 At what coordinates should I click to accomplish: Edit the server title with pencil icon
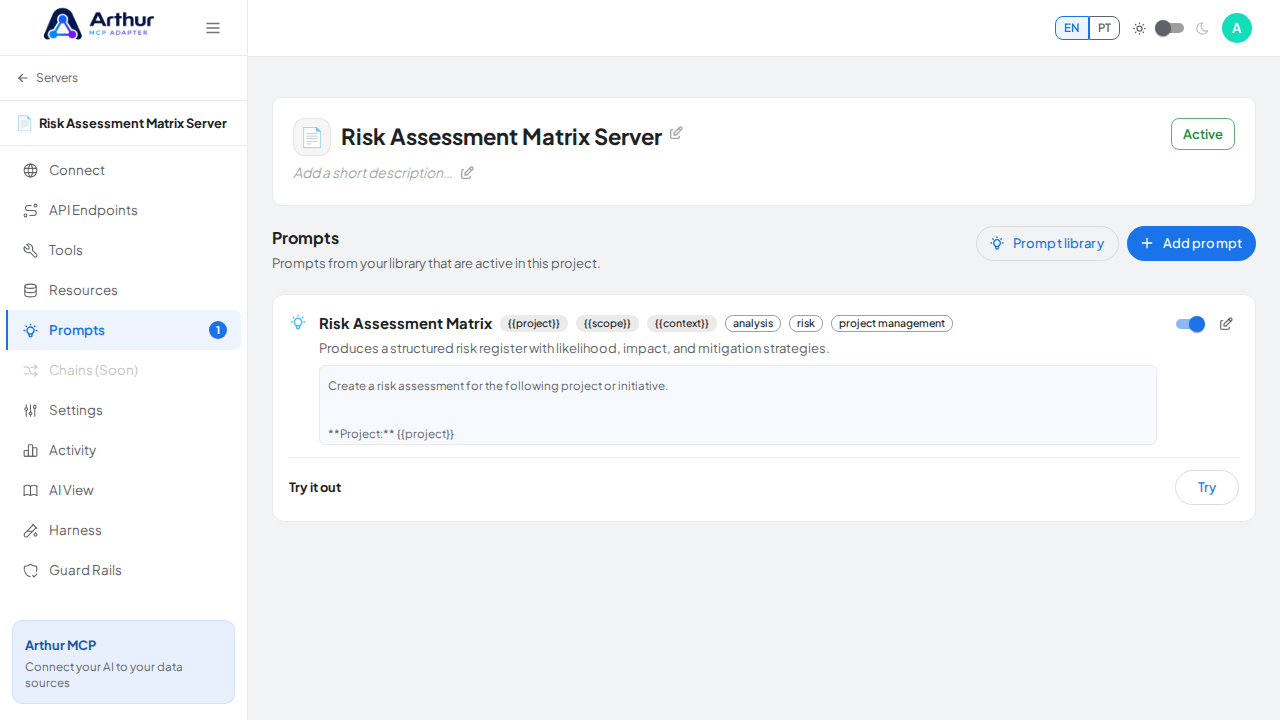click(x=676, y=133)
